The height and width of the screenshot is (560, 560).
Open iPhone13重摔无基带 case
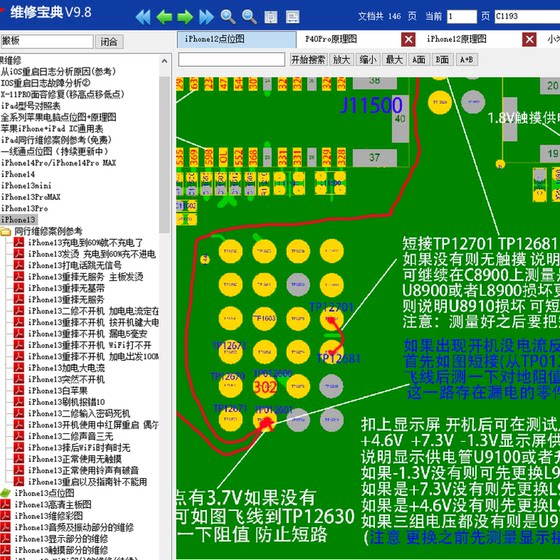66,288
